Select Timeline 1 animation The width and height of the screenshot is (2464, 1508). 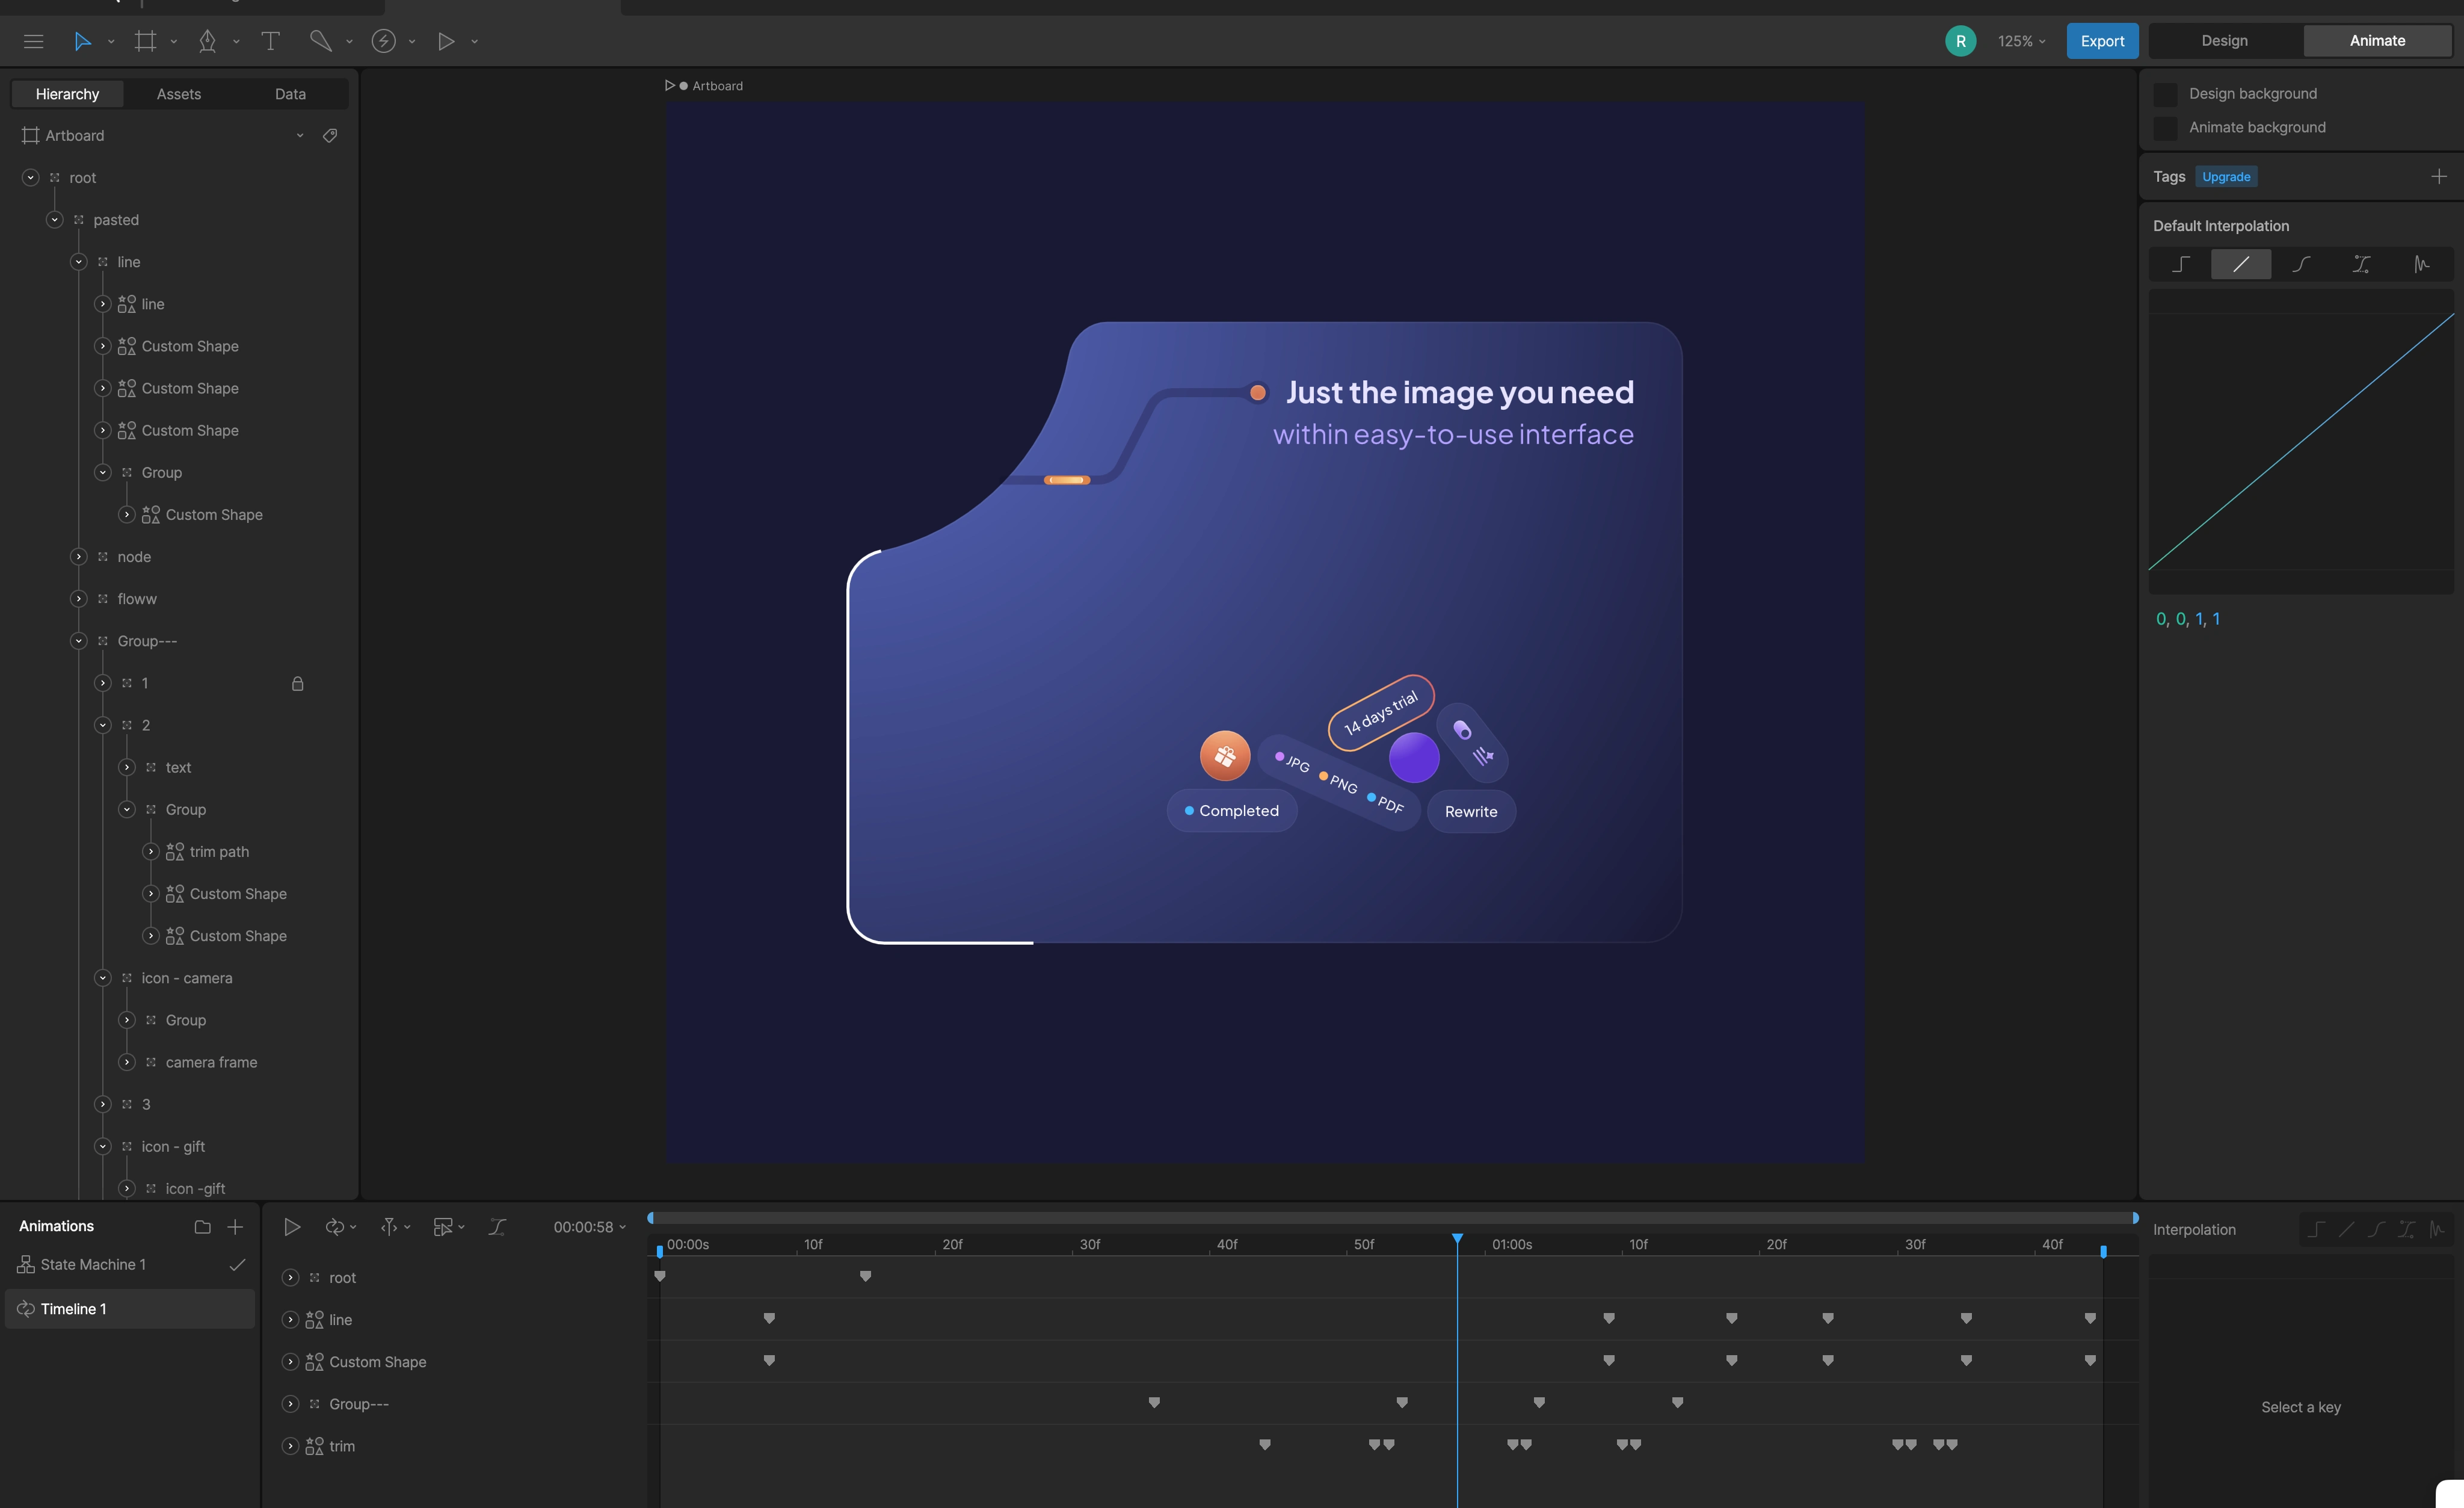(130, 1309)
